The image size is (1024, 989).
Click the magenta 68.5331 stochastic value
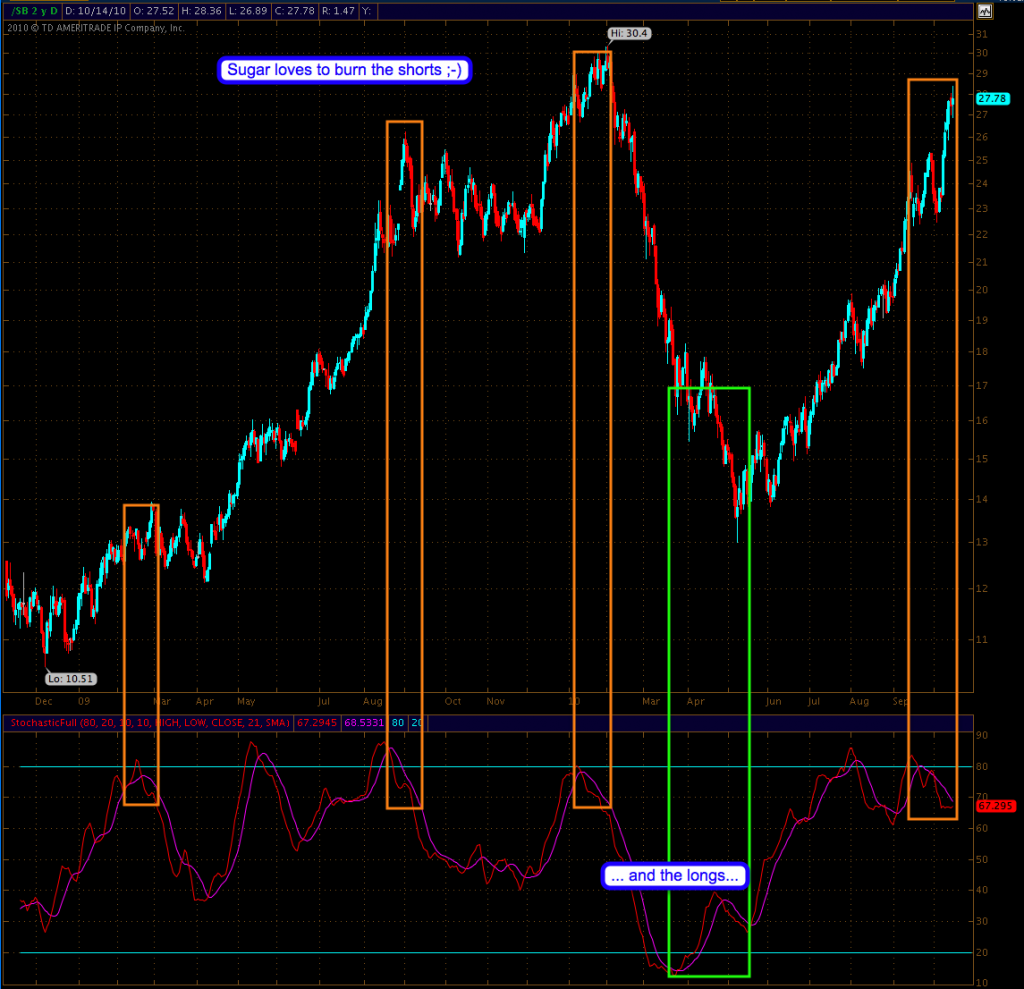click(362, 721)
